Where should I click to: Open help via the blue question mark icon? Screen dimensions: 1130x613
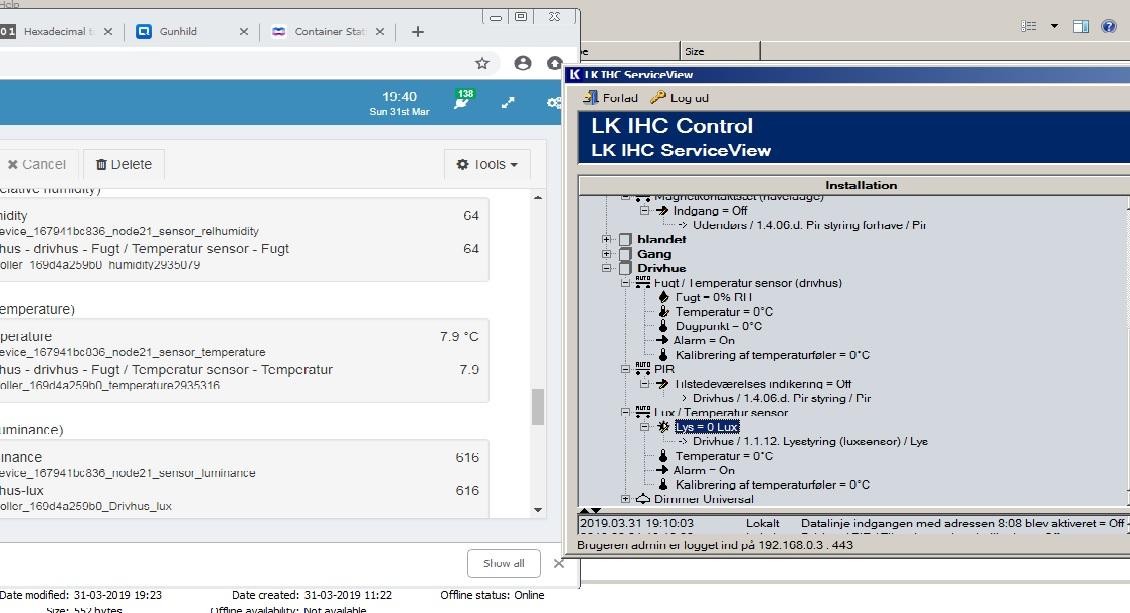(x=1108, y=27)
